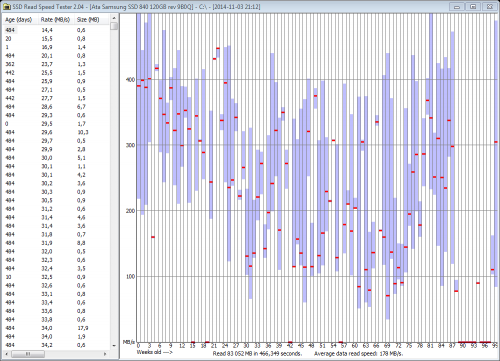
Task: Select the row with rate 34,2
Action: pos(56,345)
